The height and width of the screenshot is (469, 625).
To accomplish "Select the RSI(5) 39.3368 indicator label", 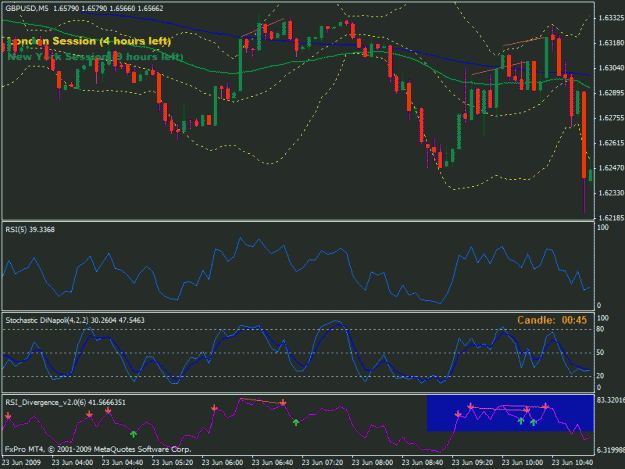I will [30, 230].
